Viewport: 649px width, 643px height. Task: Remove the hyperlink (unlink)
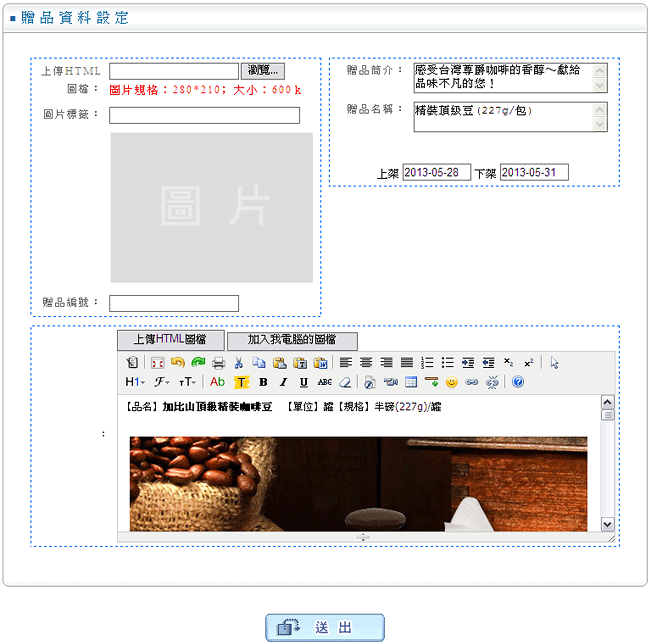tap(492, 382)
